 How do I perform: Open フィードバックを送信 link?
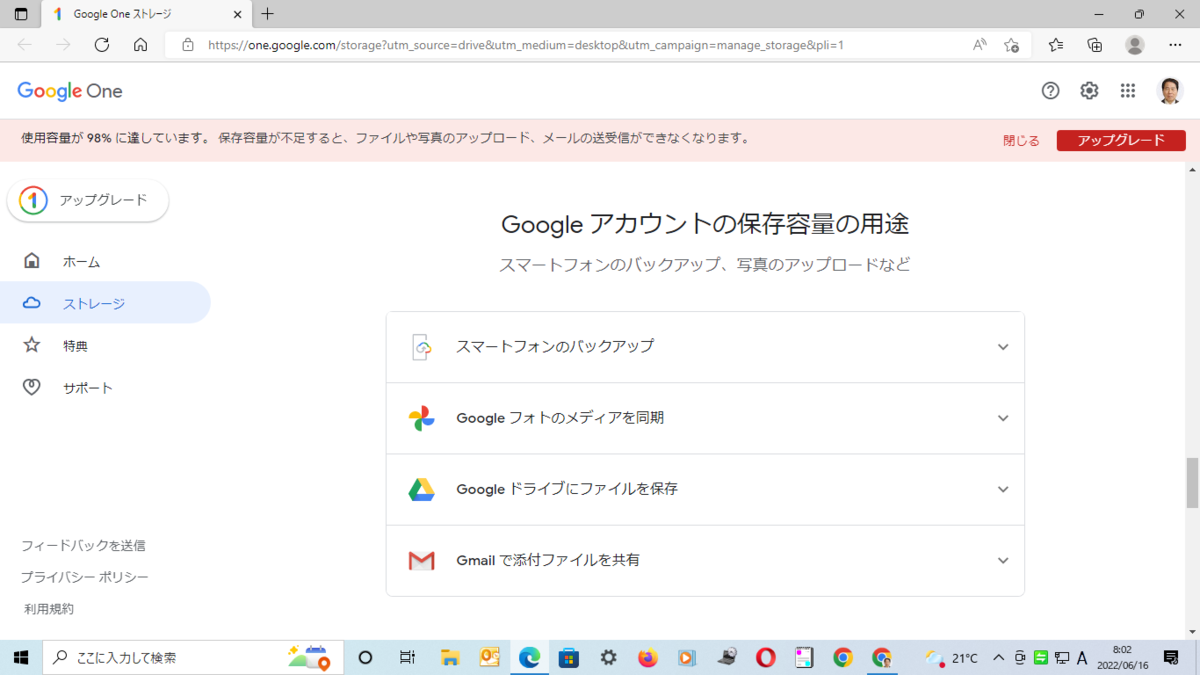(x=83, y=545)
